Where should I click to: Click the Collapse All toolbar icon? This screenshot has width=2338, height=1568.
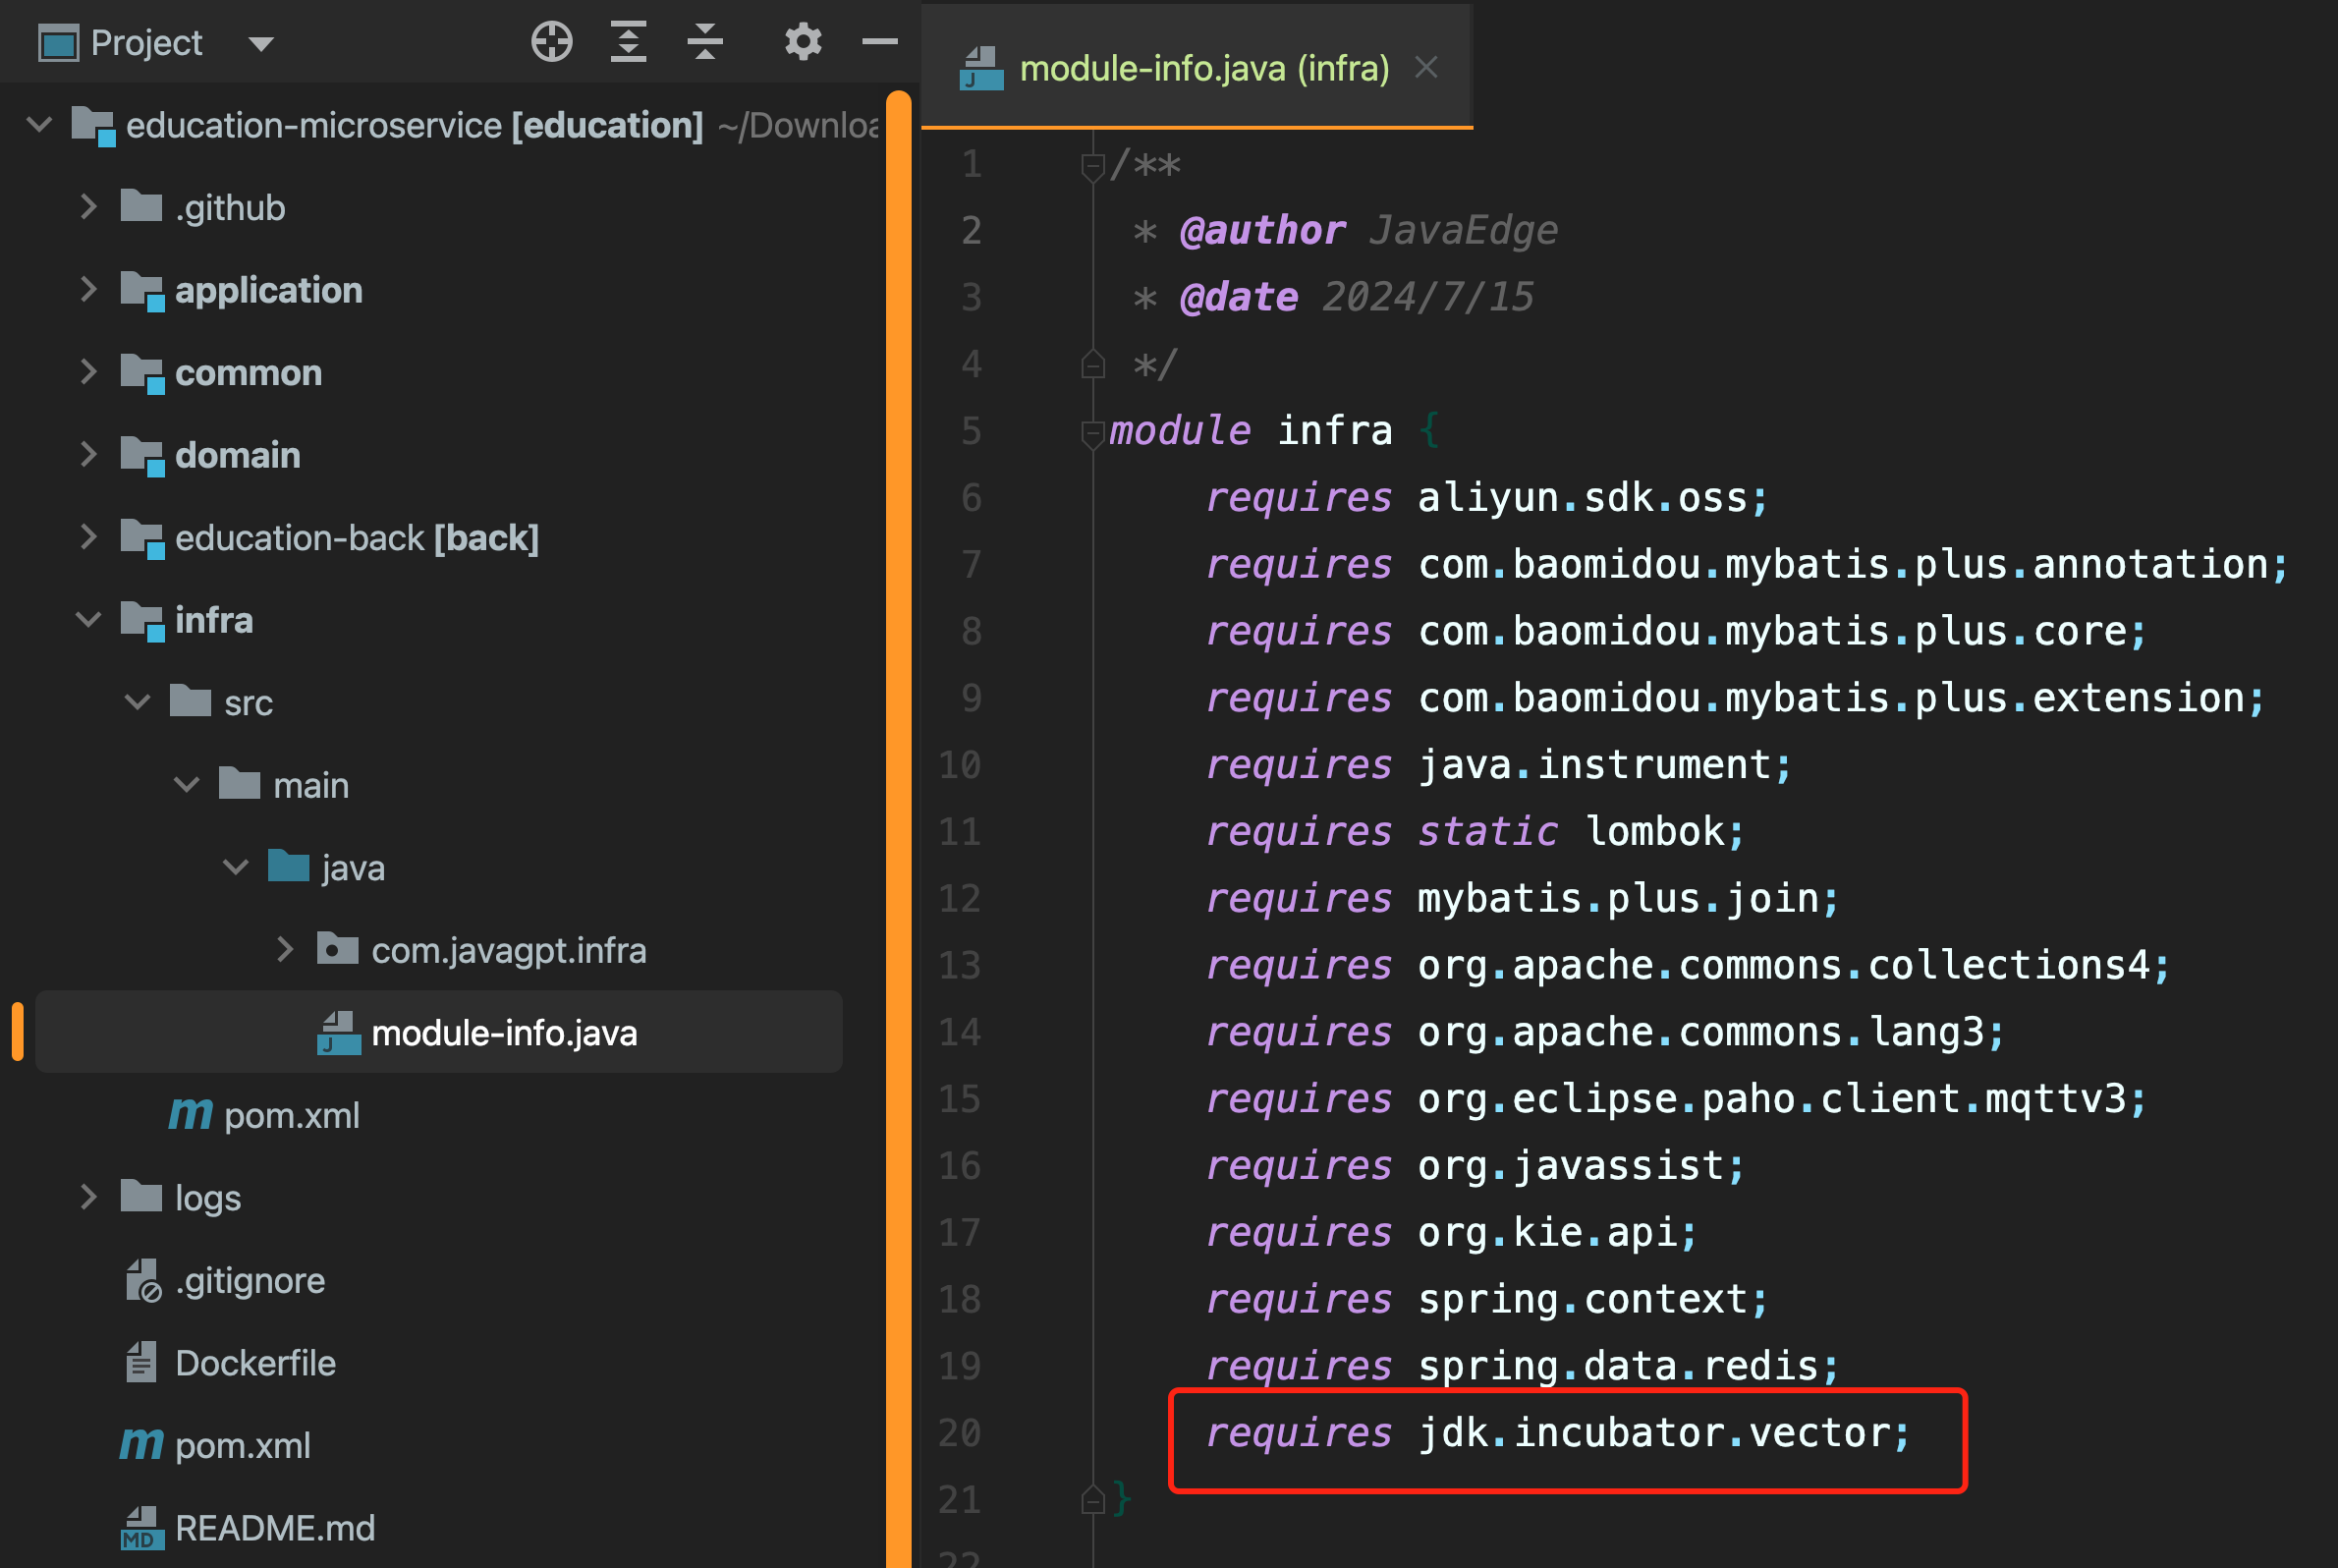(705, 42)
